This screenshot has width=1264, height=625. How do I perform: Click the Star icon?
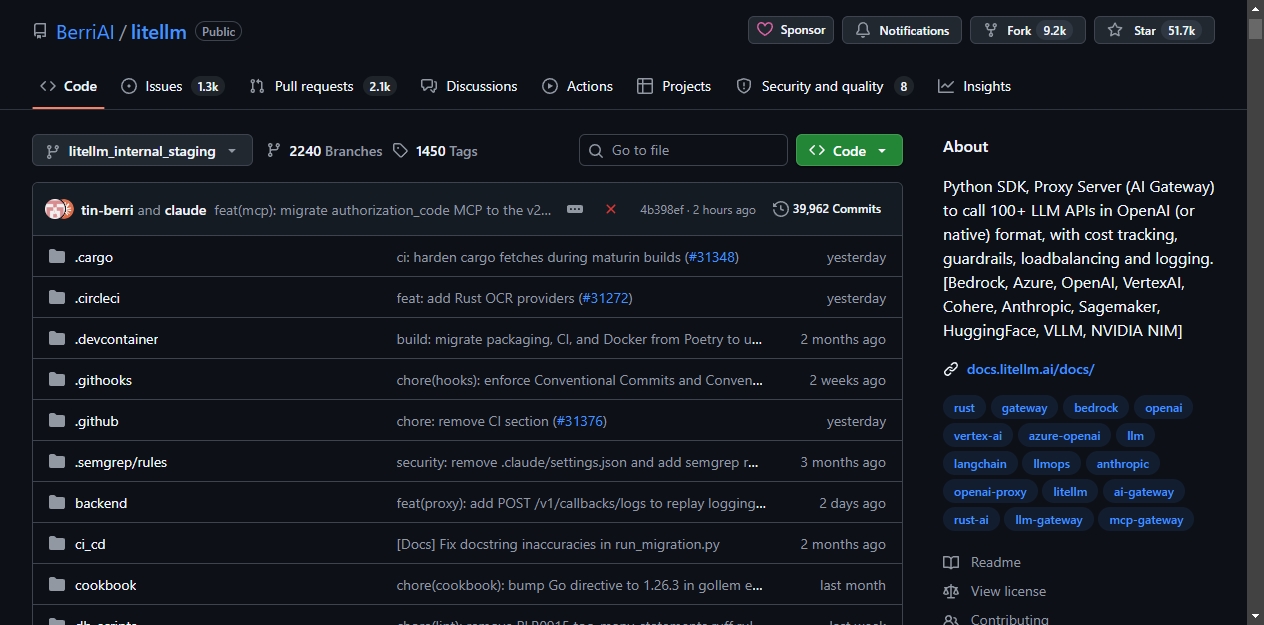tap(1115, 30)
